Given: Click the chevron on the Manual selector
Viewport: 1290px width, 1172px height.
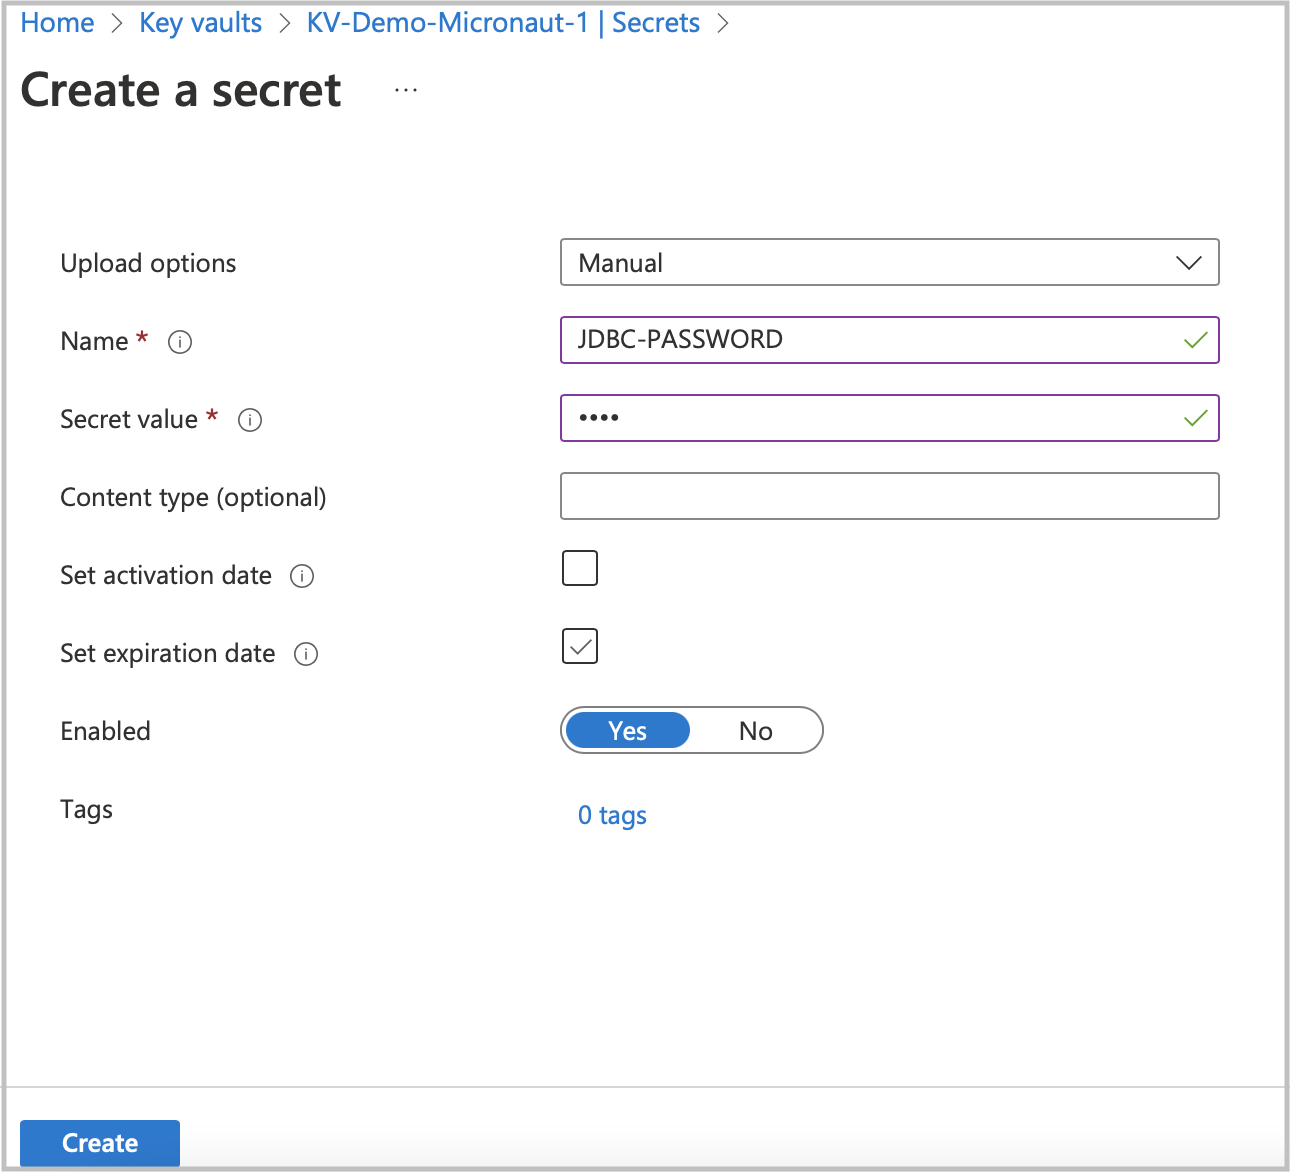Looking at the screenshot, I should click(x=1189, y=262).
